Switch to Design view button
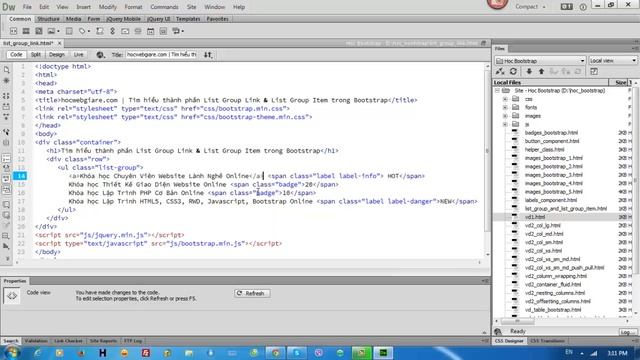640x360 pixels. click(x=57, y=55)
